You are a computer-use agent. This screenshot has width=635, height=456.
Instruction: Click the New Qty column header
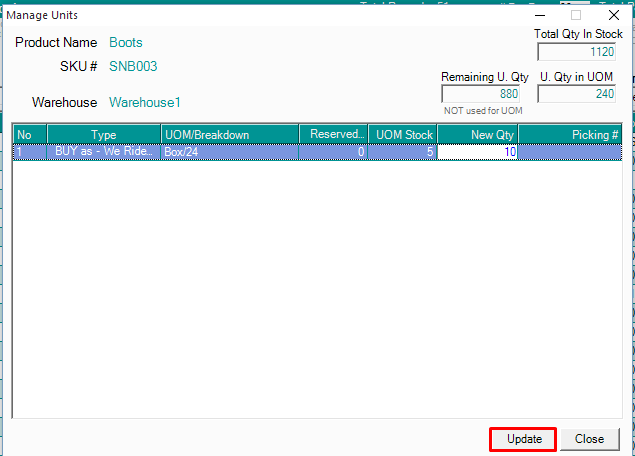(x=478, y=135)
